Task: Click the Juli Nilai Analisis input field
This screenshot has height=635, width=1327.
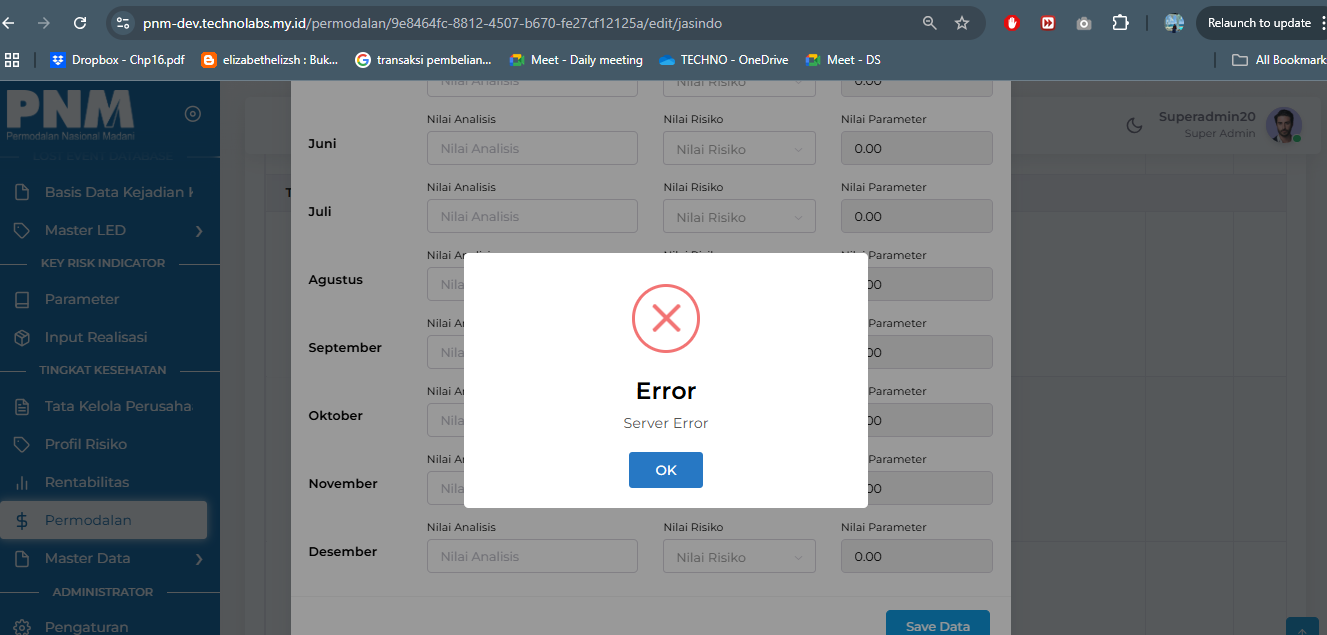Action: pyautogui.click(x=532, y=216)
